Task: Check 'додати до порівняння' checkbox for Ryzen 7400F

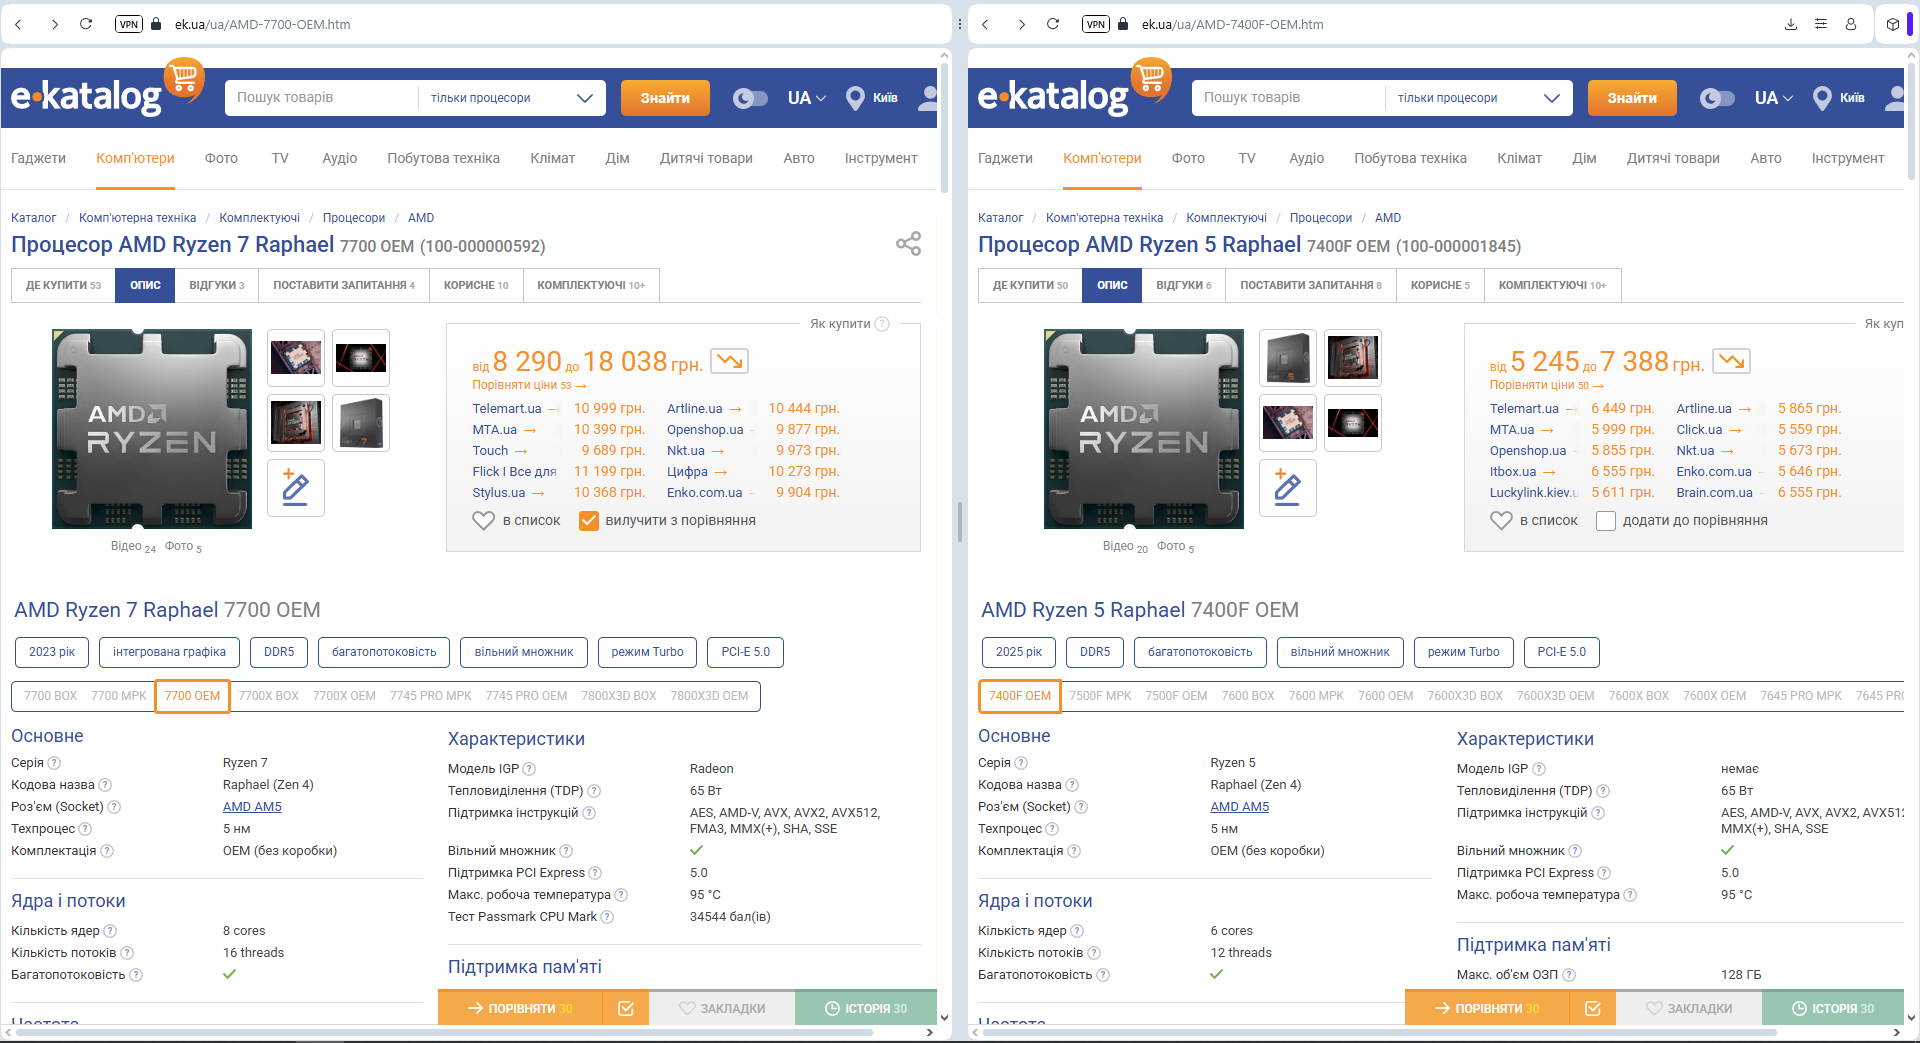Action: click(x=1606, y=521)
